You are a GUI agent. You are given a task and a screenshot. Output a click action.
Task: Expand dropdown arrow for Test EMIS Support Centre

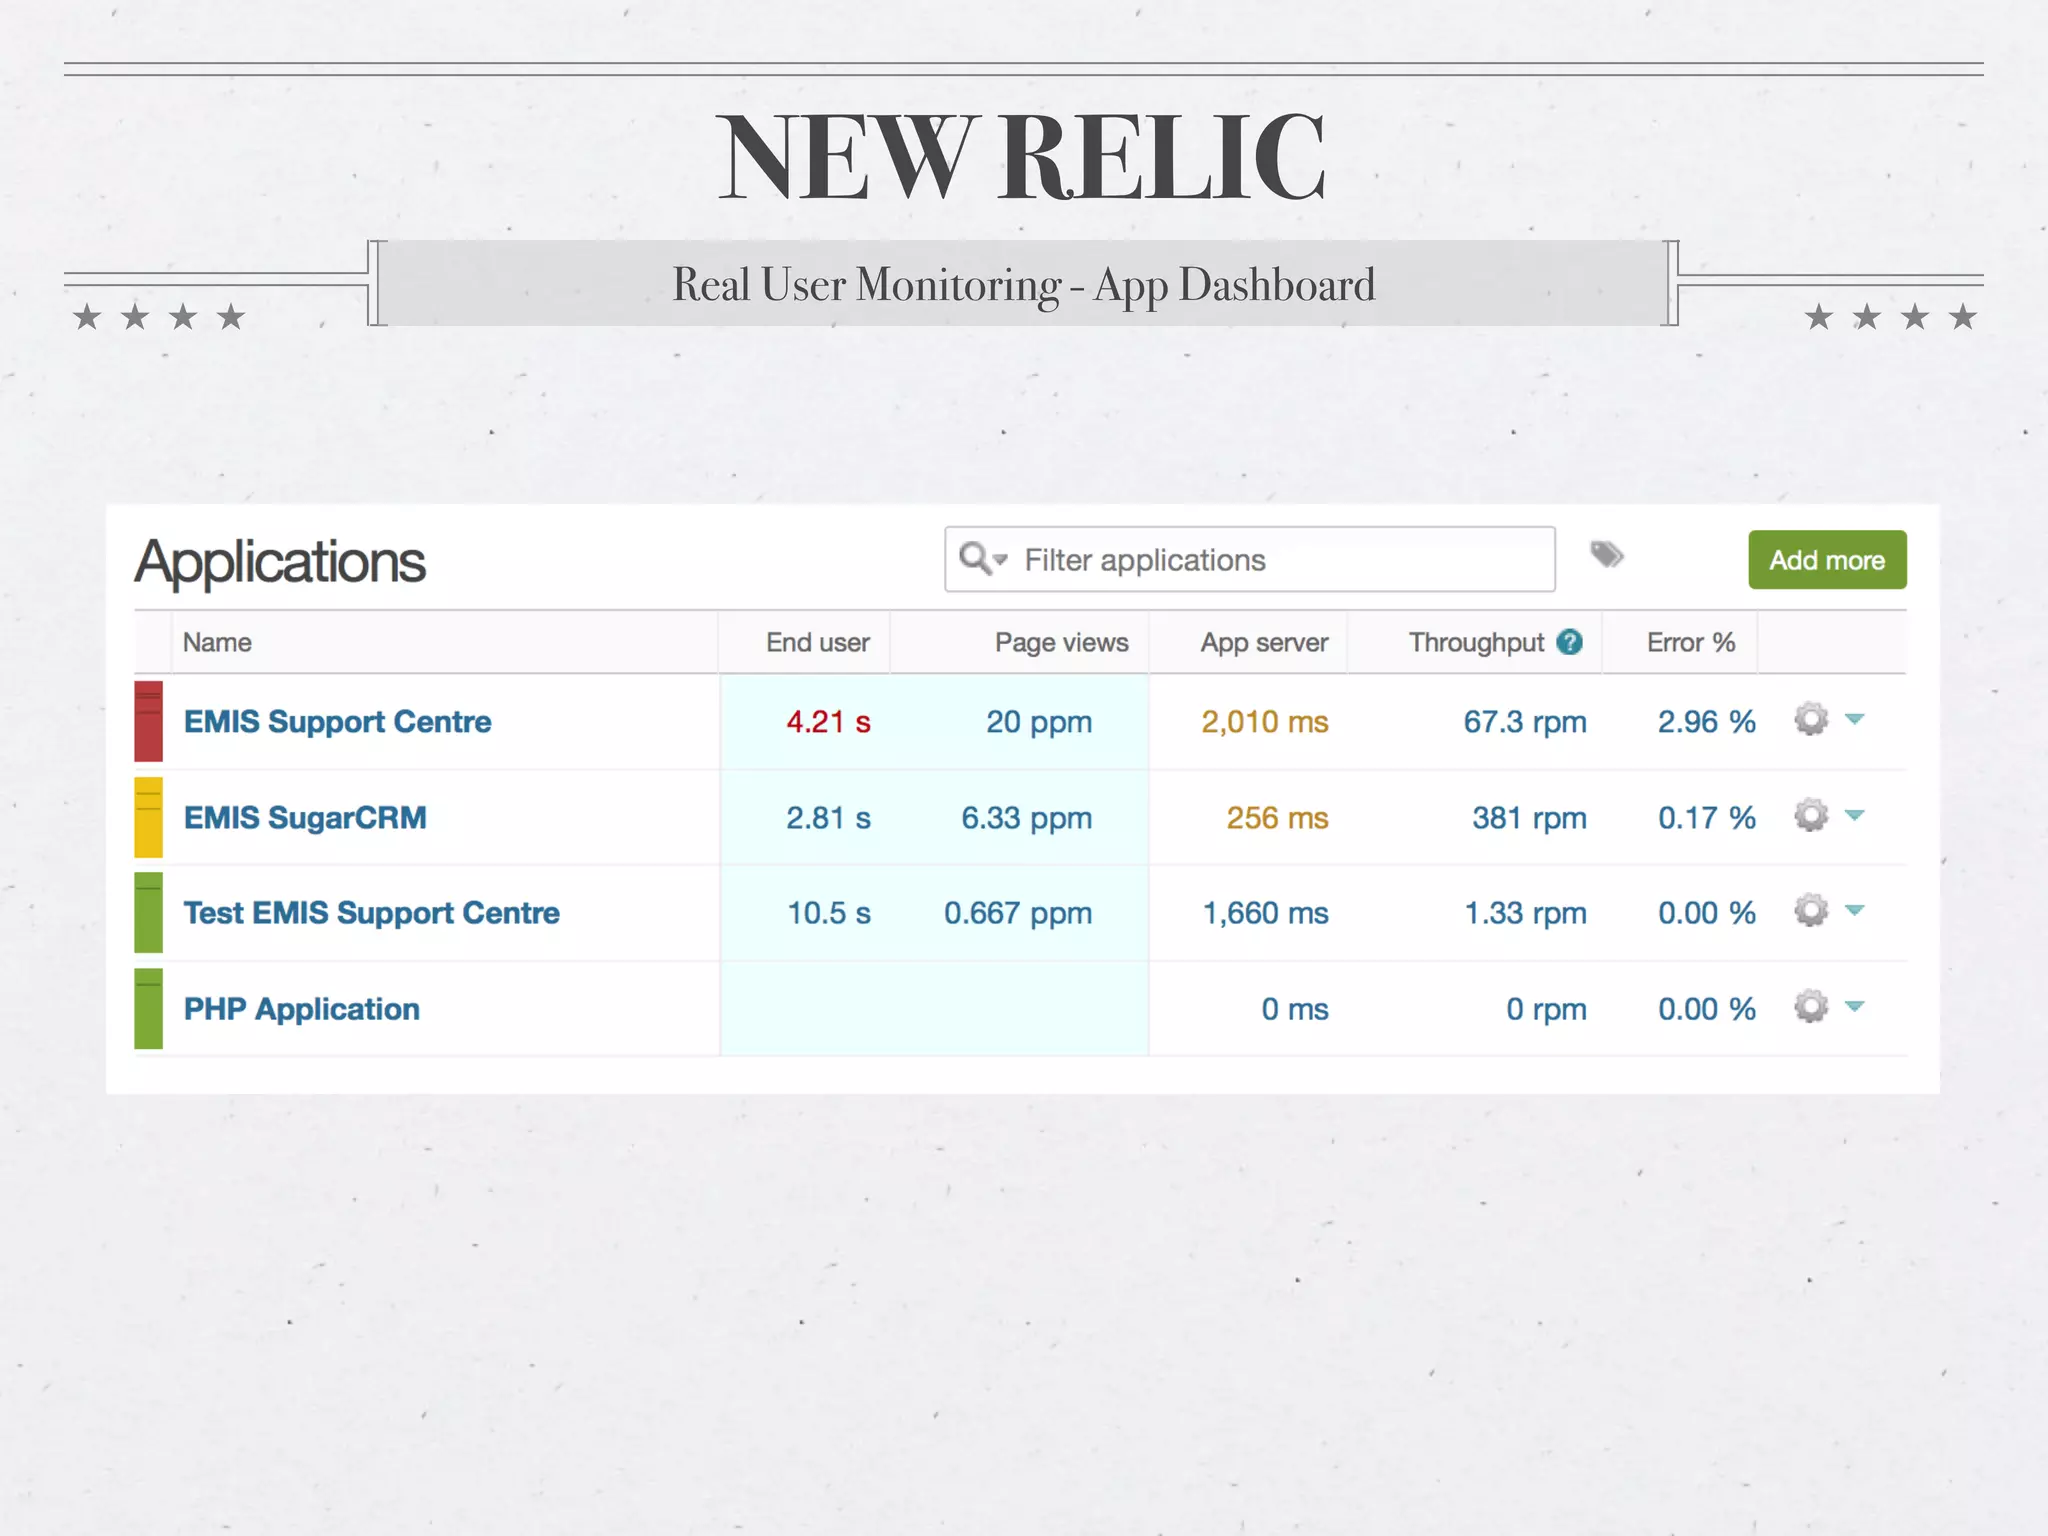1855,911
